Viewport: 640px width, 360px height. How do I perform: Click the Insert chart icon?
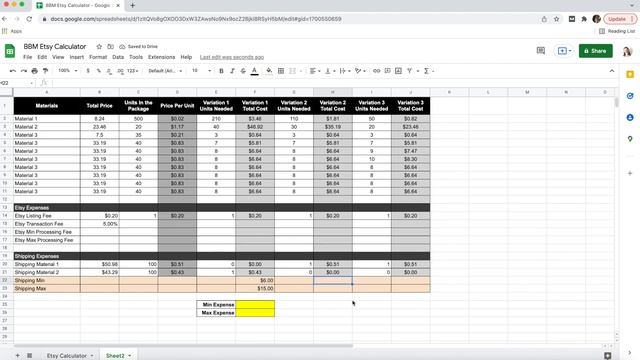coord(398,71)
